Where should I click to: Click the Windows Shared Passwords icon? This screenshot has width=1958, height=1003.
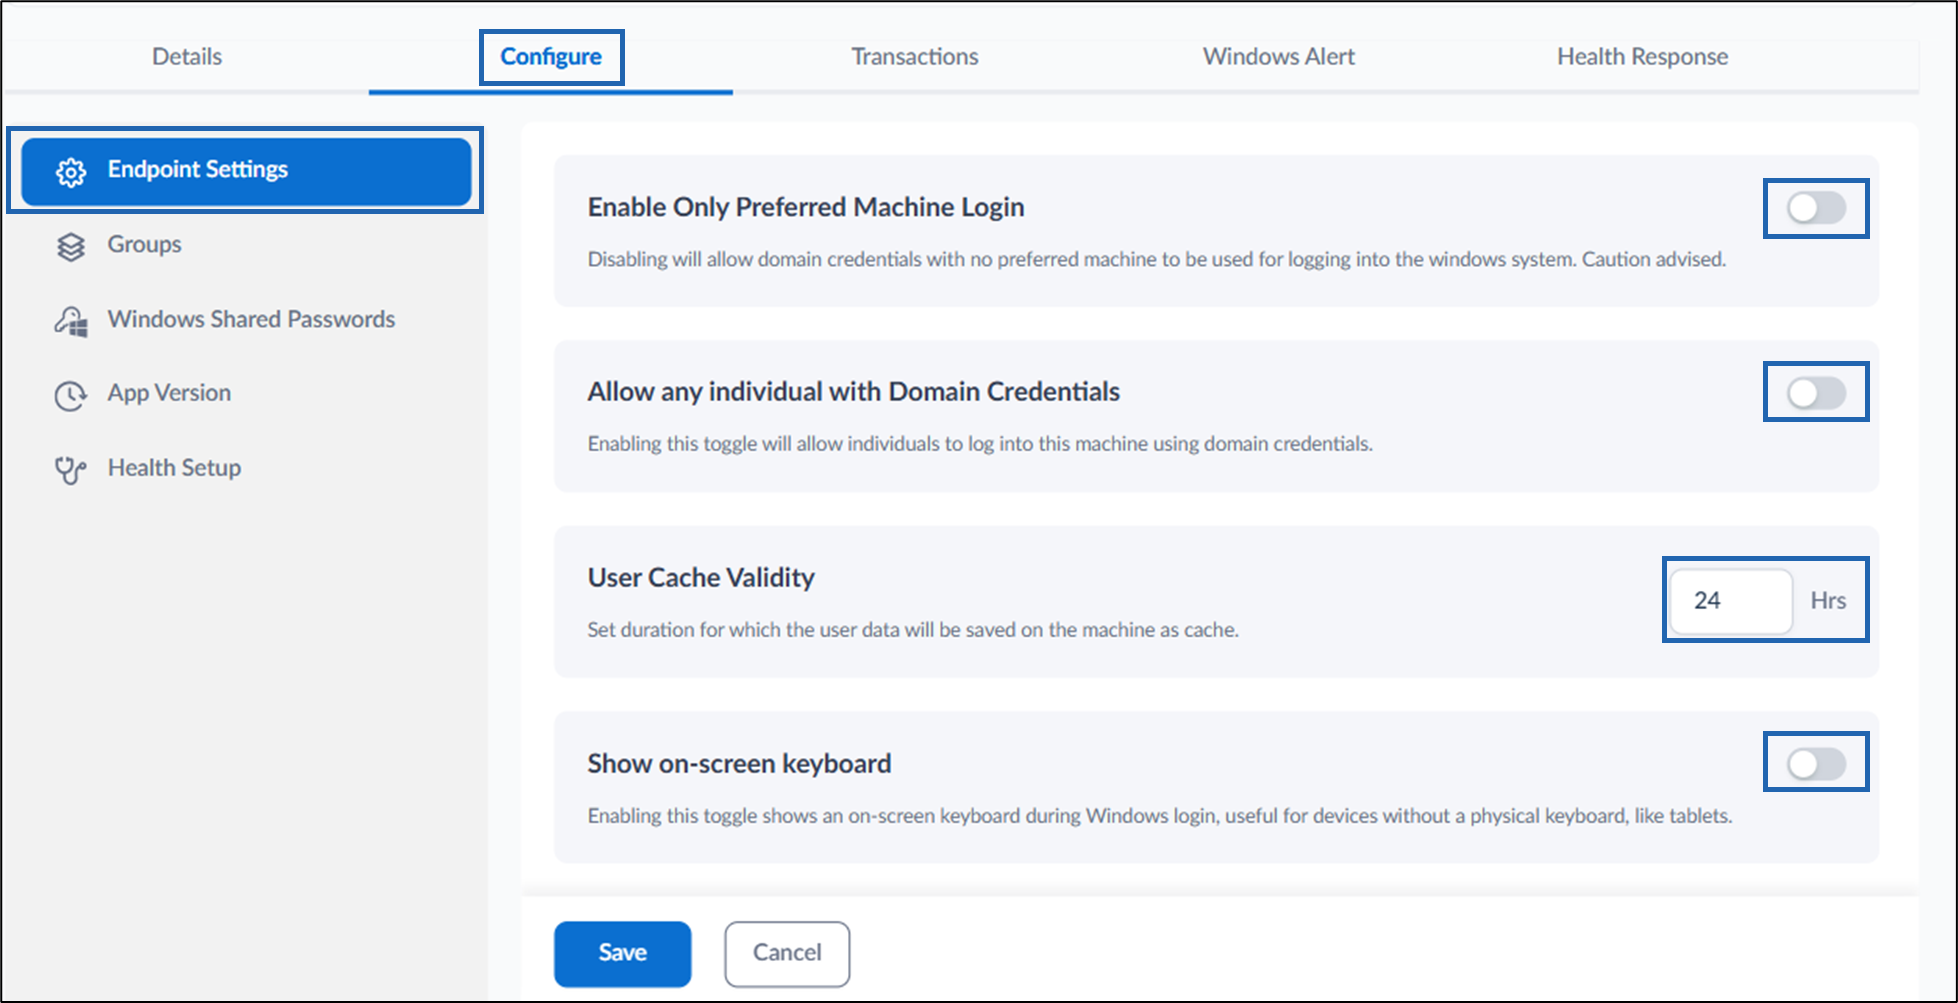pos(71,321)
